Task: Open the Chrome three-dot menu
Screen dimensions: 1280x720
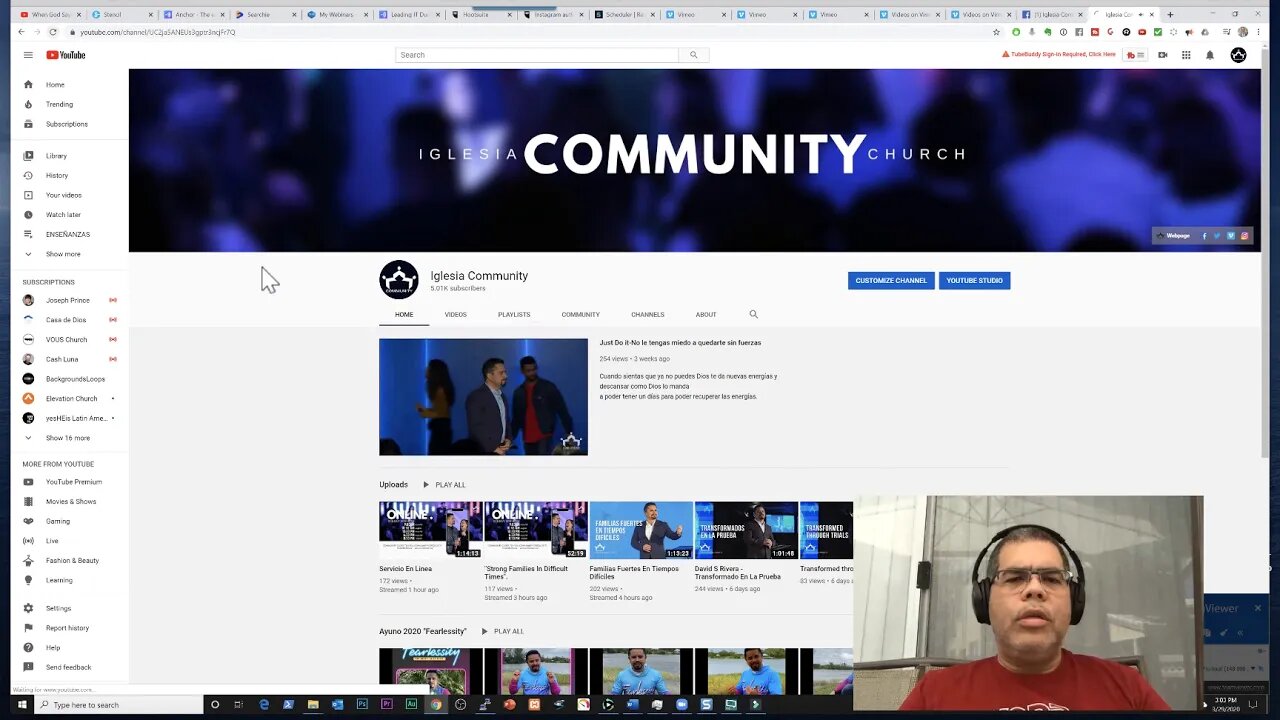Action: coord(1257,32)
